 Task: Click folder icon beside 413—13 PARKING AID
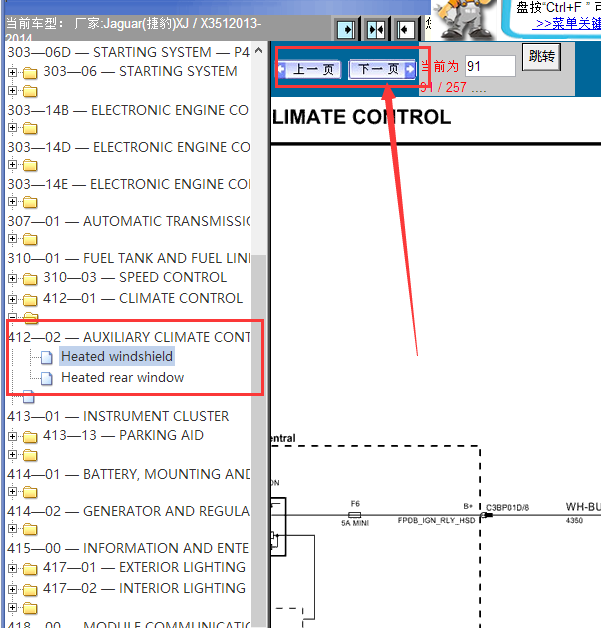(30, 437)
